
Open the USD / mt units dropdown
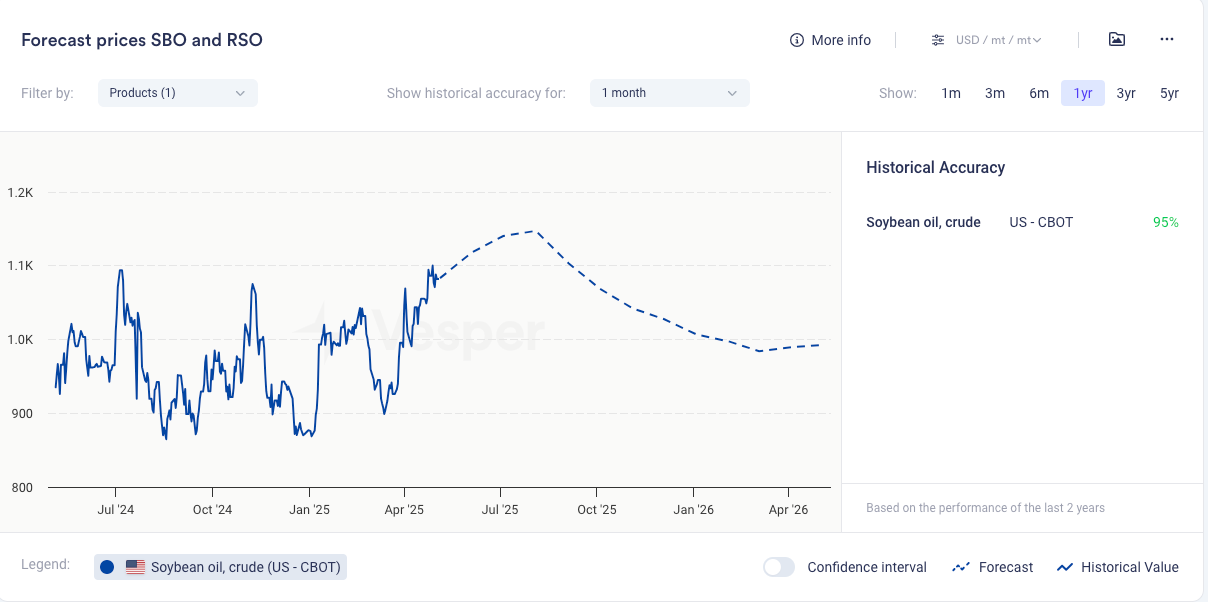[998, 40]
